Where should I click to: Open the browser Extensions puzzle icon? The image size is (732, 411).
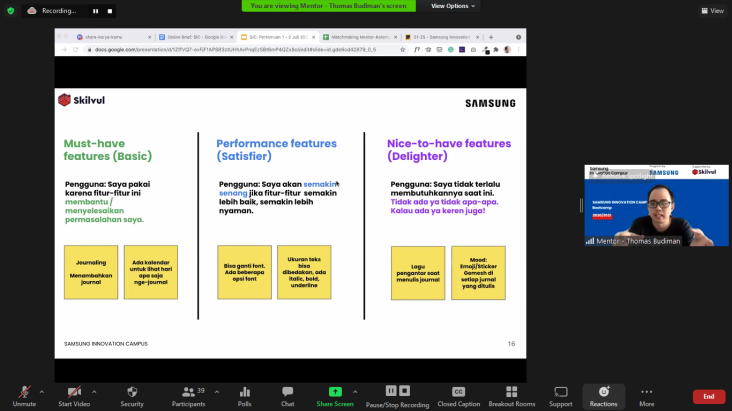click(x=496, y=50)
